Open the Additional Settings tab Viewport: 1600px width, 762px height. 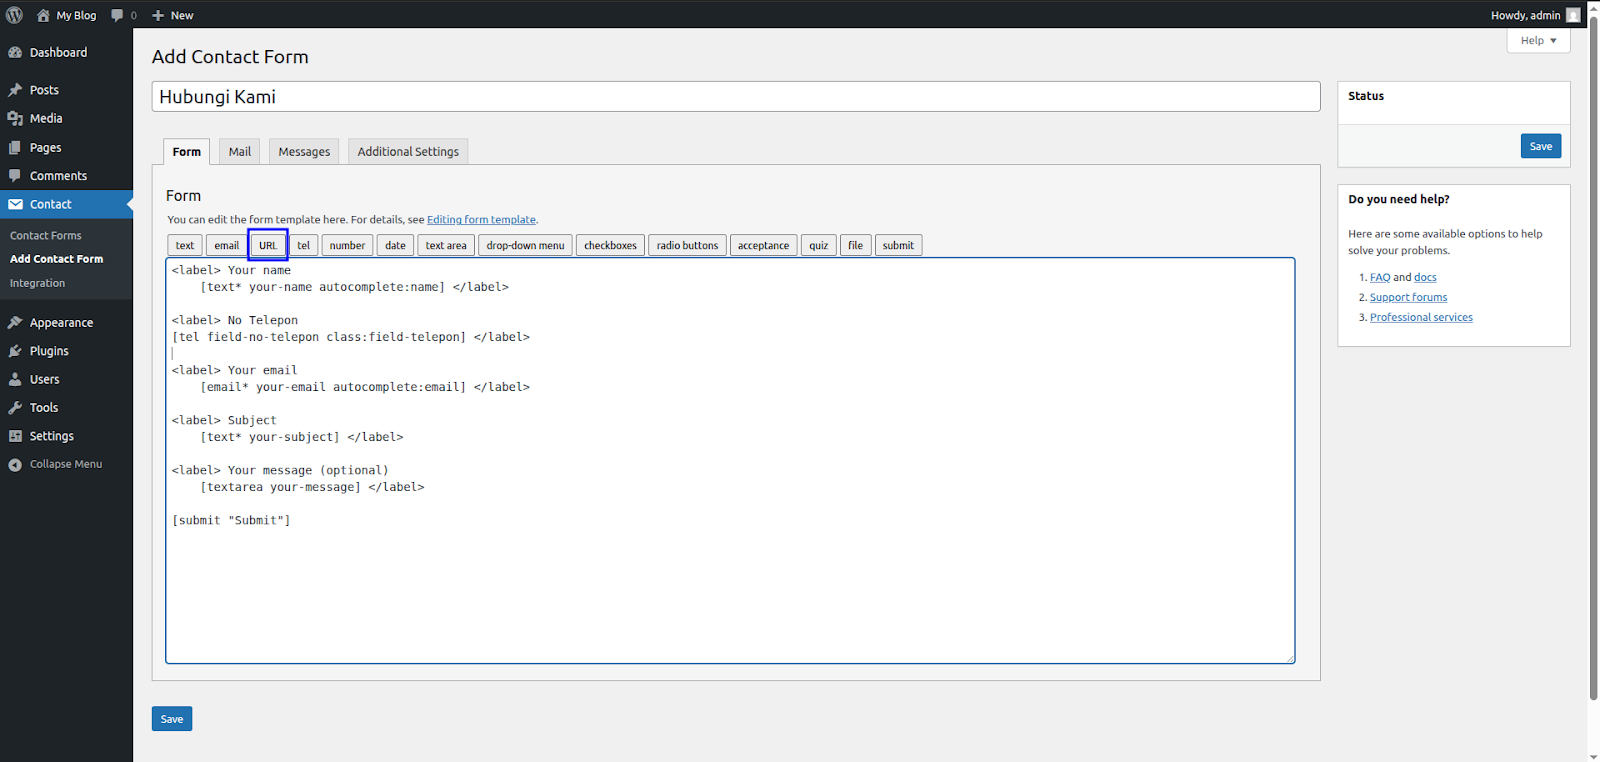408,152
